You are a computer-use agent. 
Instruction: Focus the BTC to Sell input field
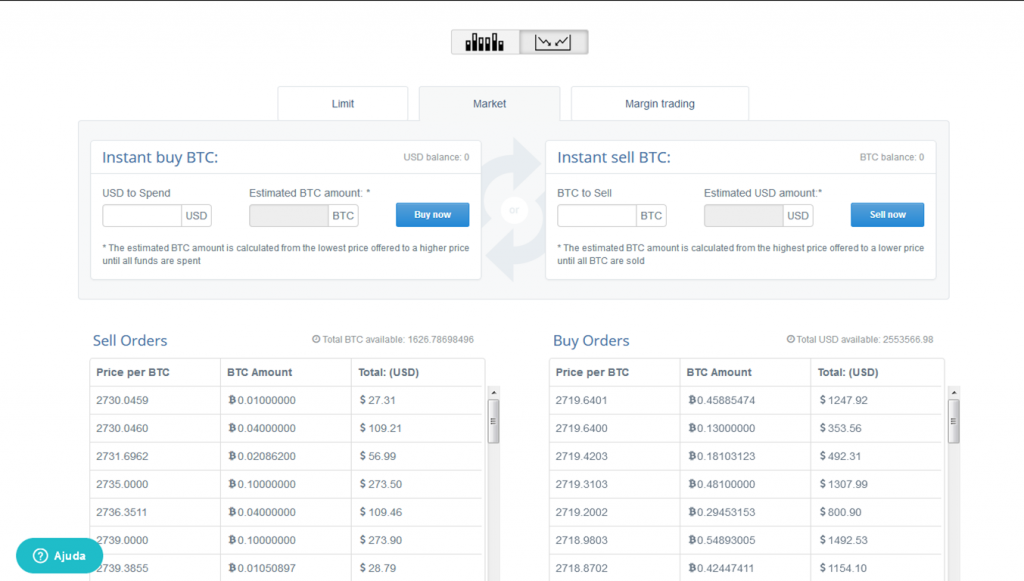click(x=597, y=215)
